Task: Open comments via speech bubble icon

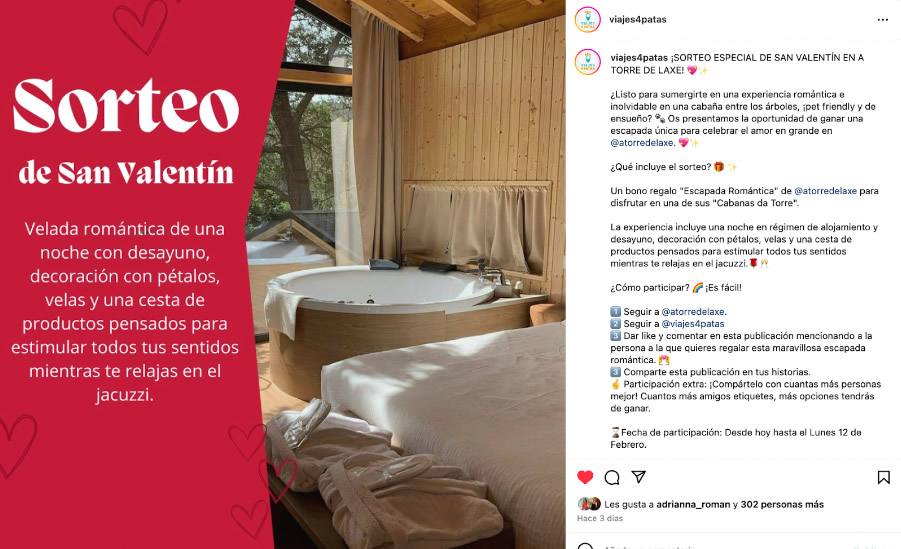Action: [612, 477]
